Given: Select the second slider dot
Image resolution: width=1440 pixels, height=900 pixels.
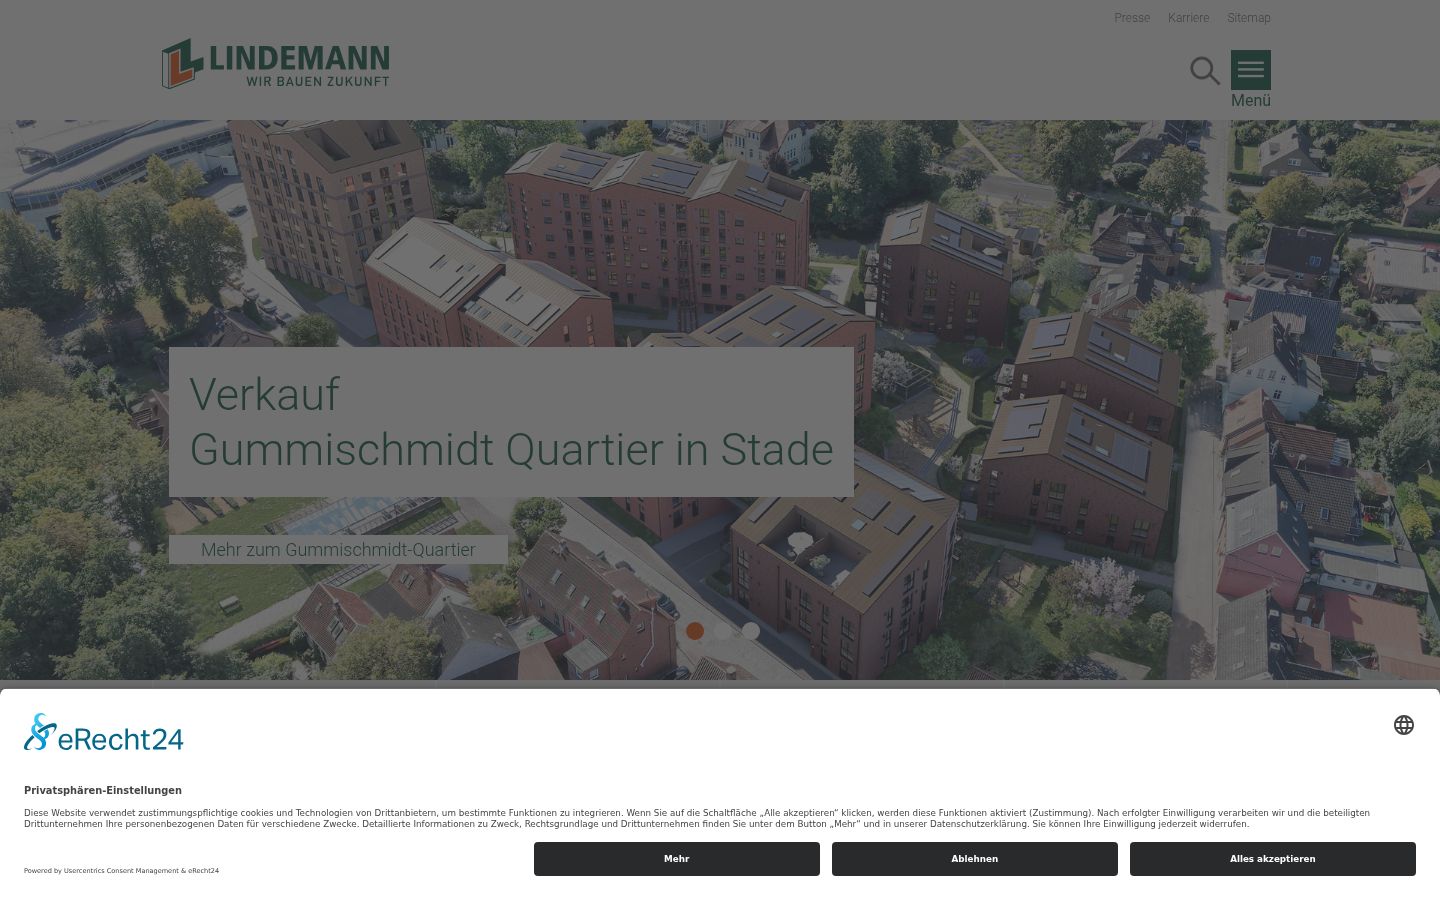Looking at the screenshot, I should point(723,631).
